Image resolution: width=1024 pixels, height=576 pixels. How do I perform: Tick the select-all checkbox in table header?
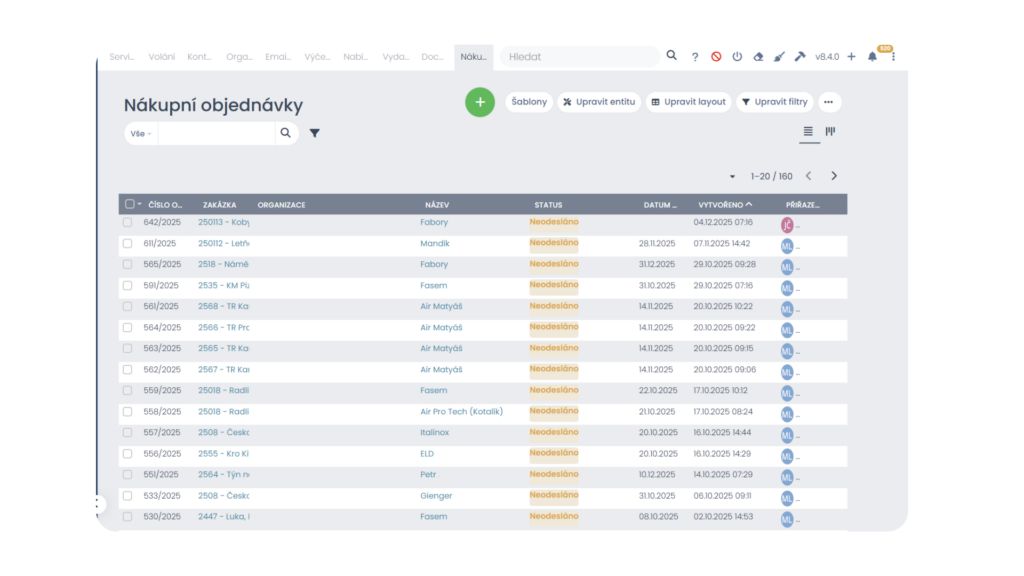[129, 204]
